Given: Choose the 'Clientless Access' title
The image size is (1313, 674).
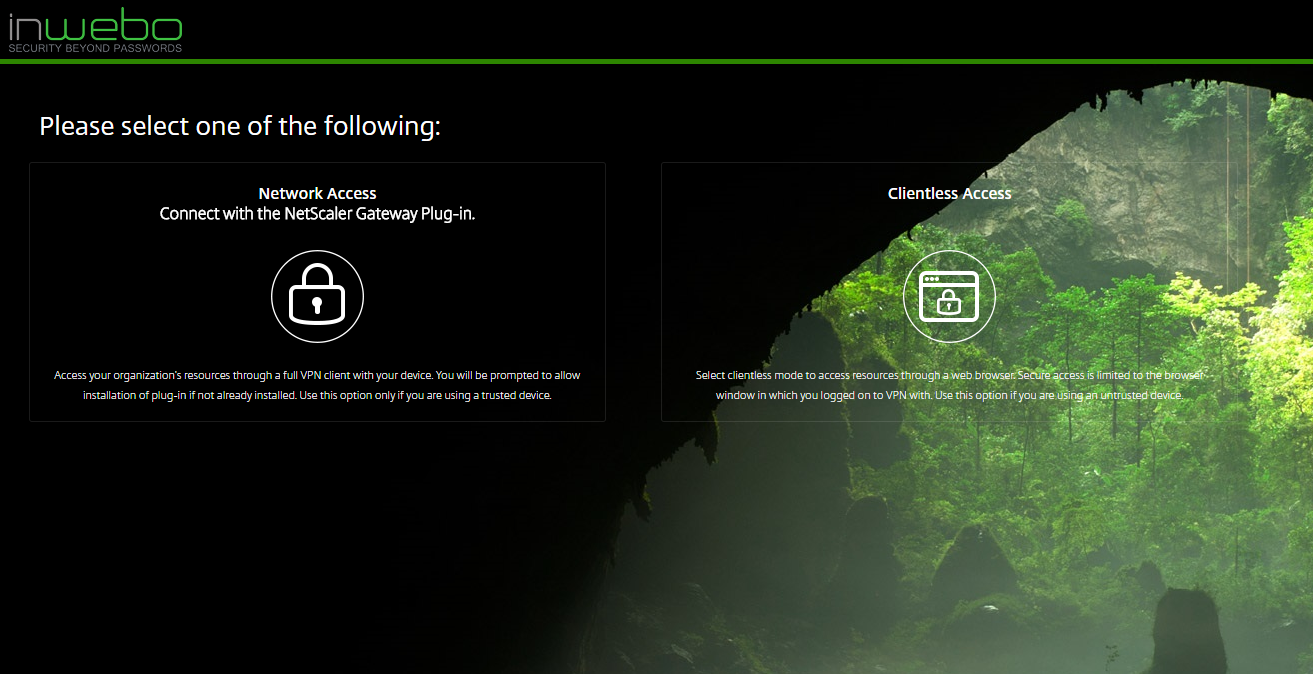Looking at the screenshot, I should click(949, 193).
